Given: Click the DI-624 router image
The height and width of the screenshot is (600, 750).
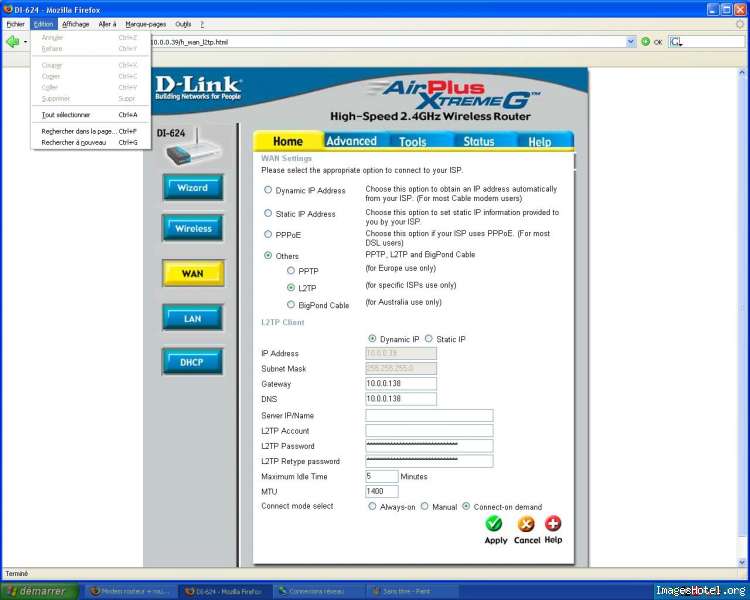Looking at the screenshot, I should pyautogui.click(x=193, y=148).
